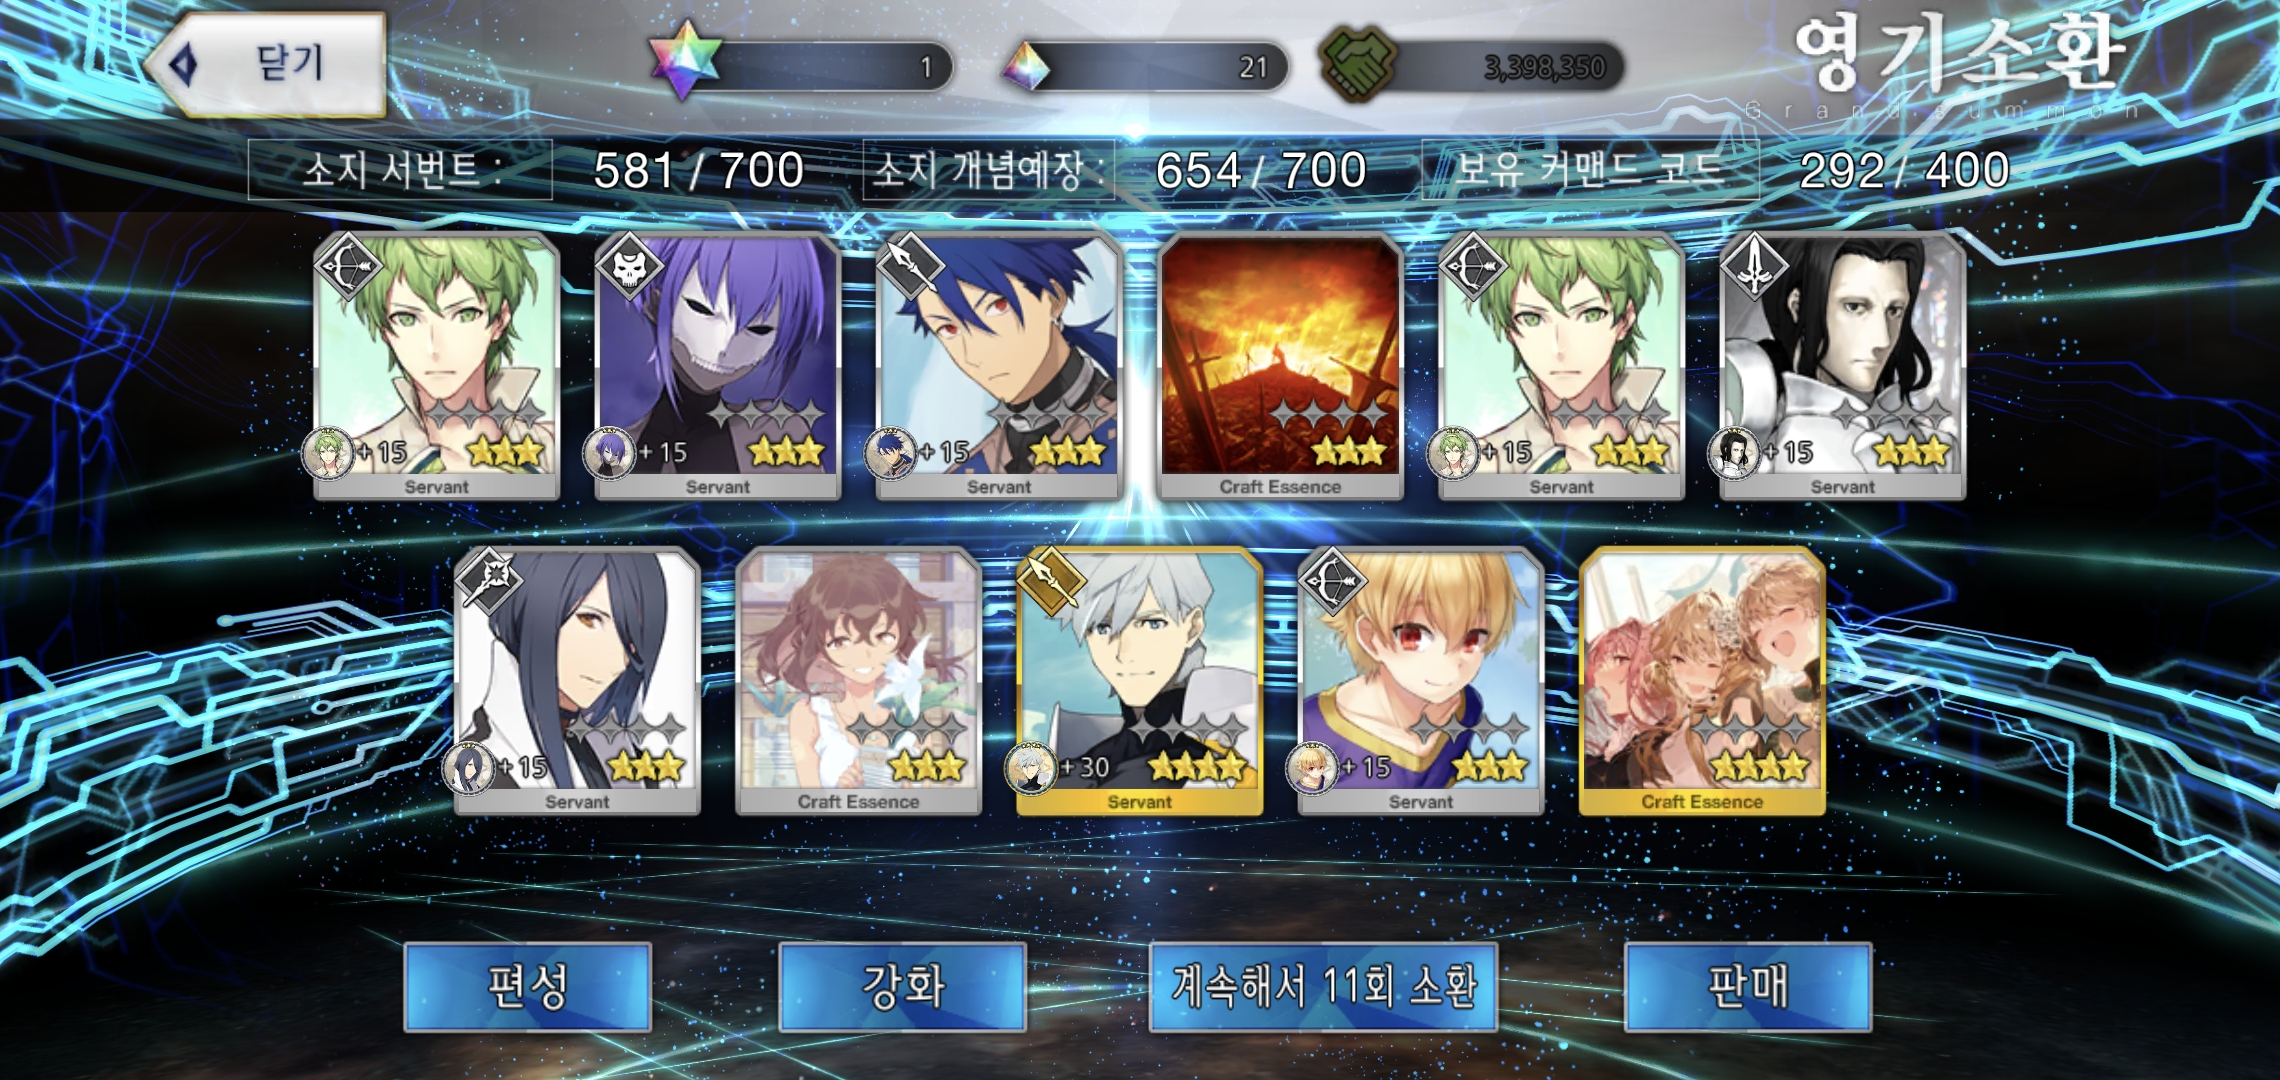Tap the Saber class sword icon
Image resolution: width=2280 pixels, height=1080 pixels.
1754,266
